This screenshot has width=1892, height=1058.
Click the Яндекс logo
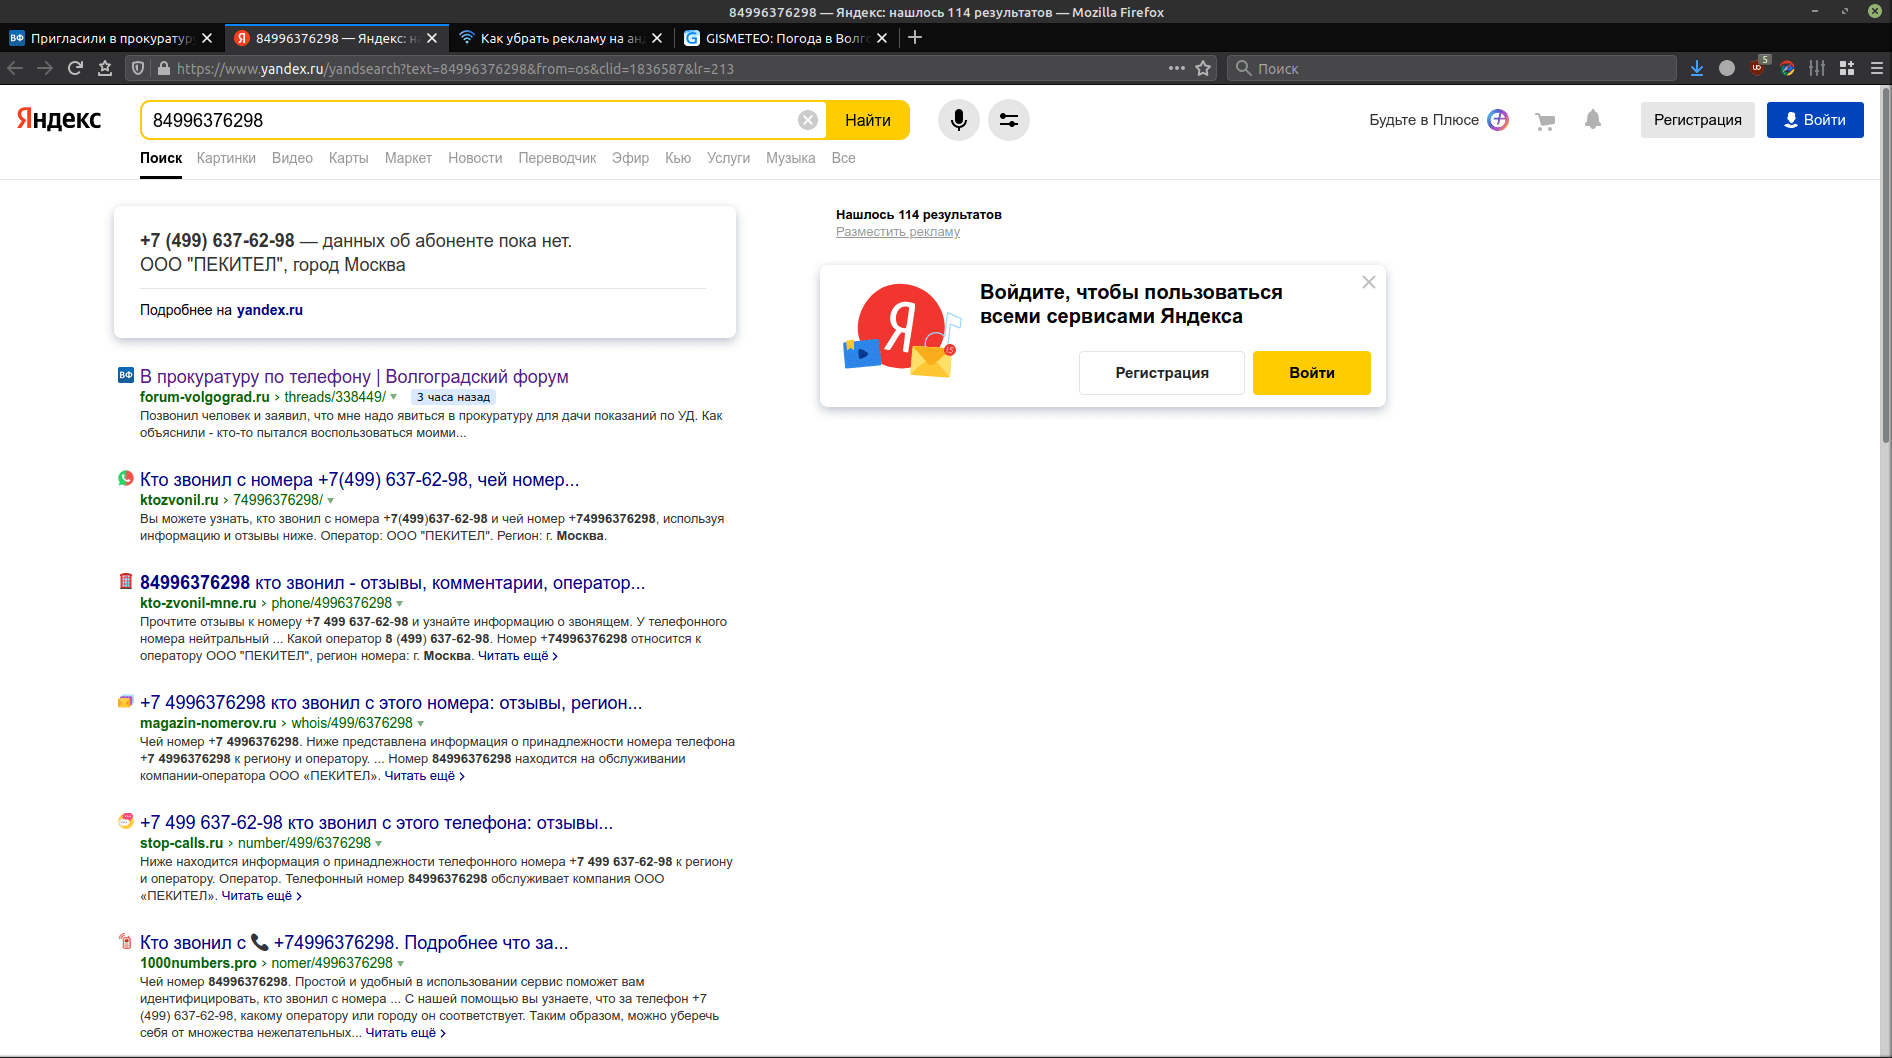click(59, 119)
